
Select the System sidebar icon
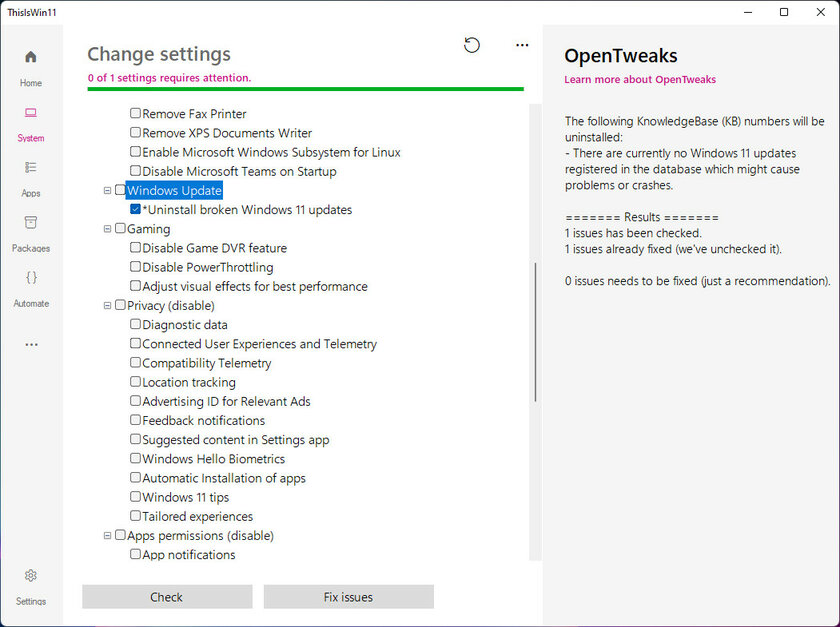[31, 124]
